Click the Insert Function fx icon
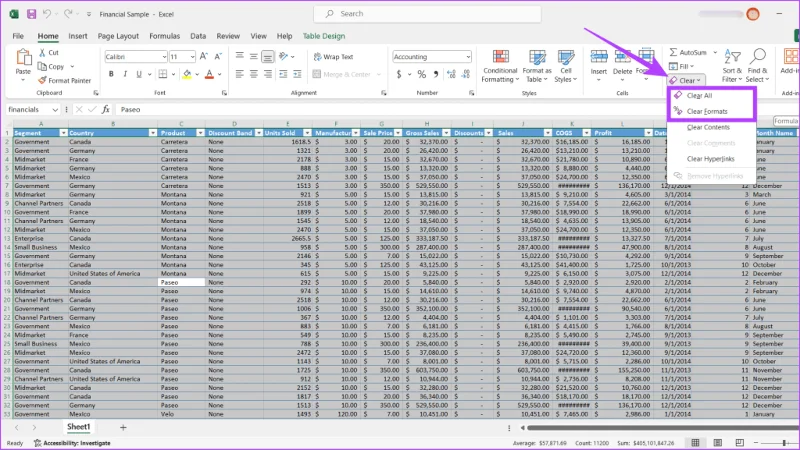This screenshot has width=800, height=450. tap(106, 109)
